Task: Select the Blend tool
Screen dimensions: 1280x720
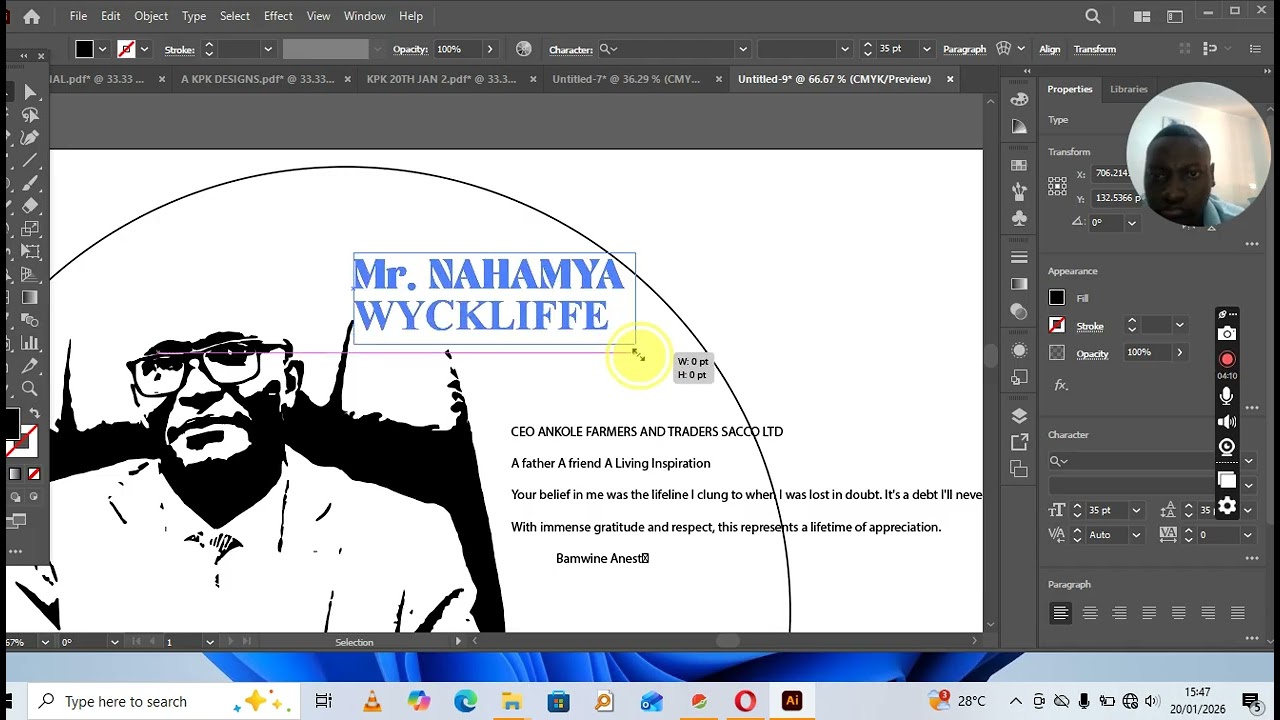Action: [x=30, y=321]
